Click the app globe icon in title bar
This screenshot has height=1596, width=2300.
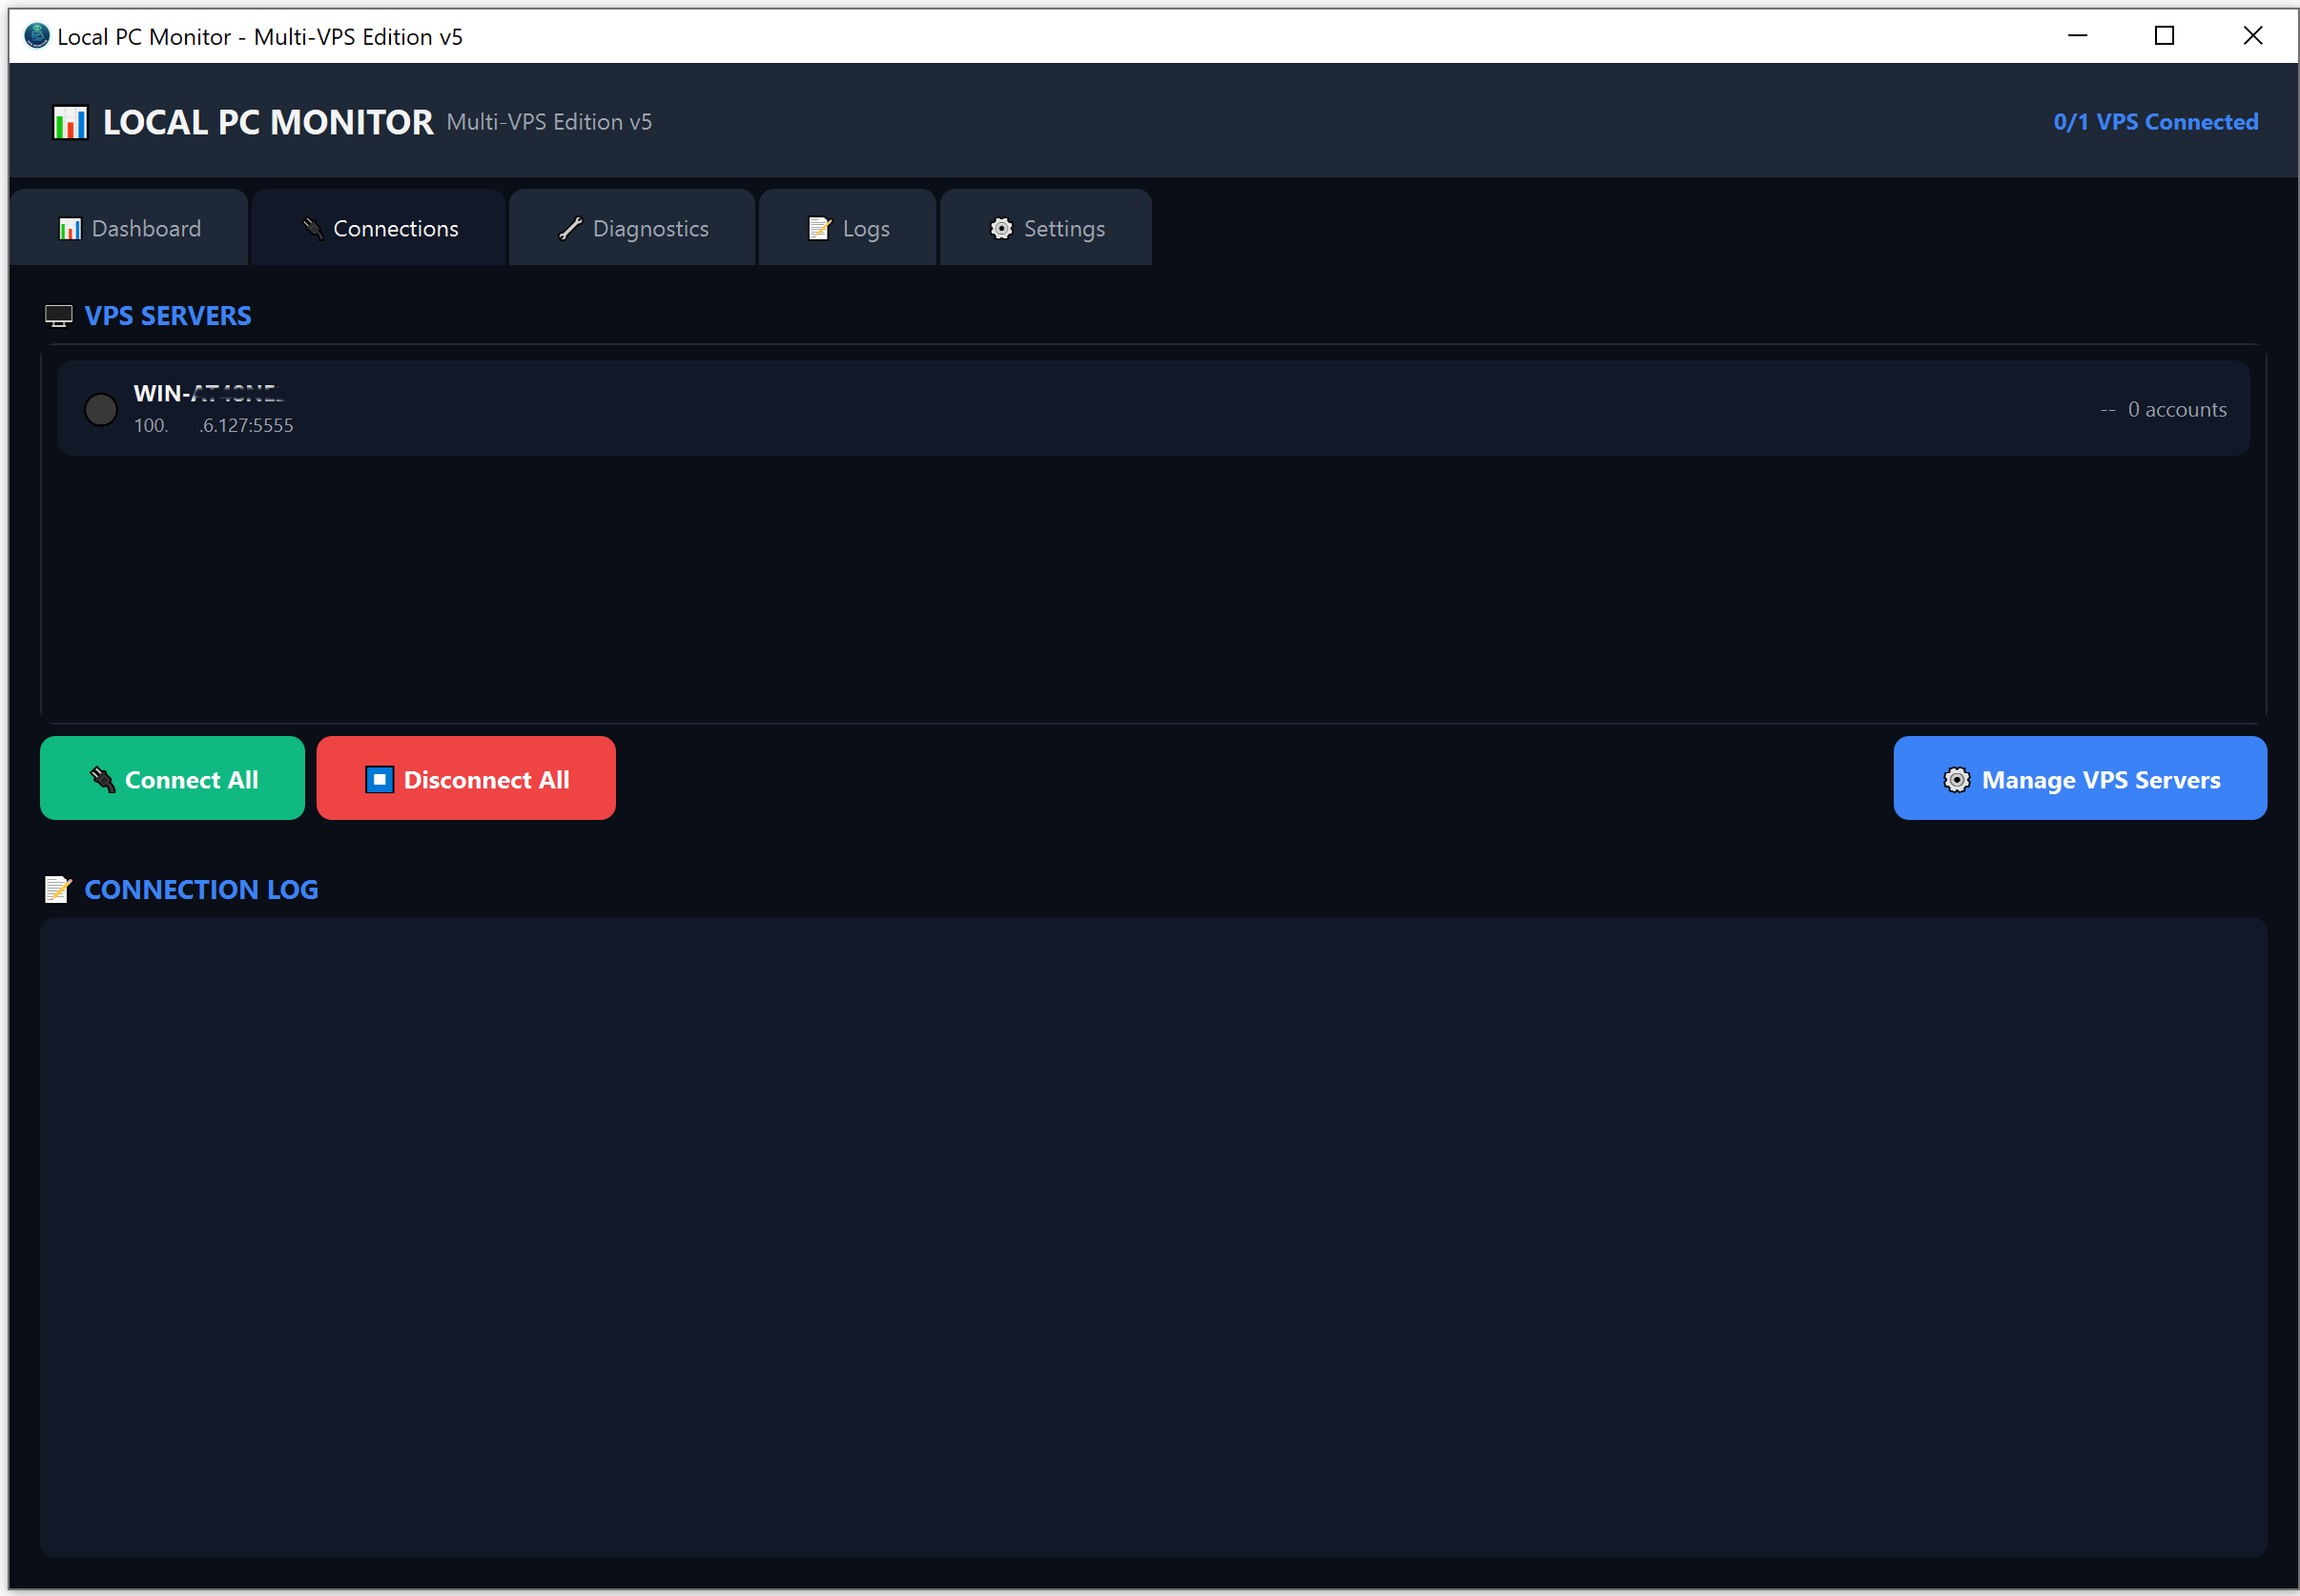pyautogui.click(x=37, y=36)
